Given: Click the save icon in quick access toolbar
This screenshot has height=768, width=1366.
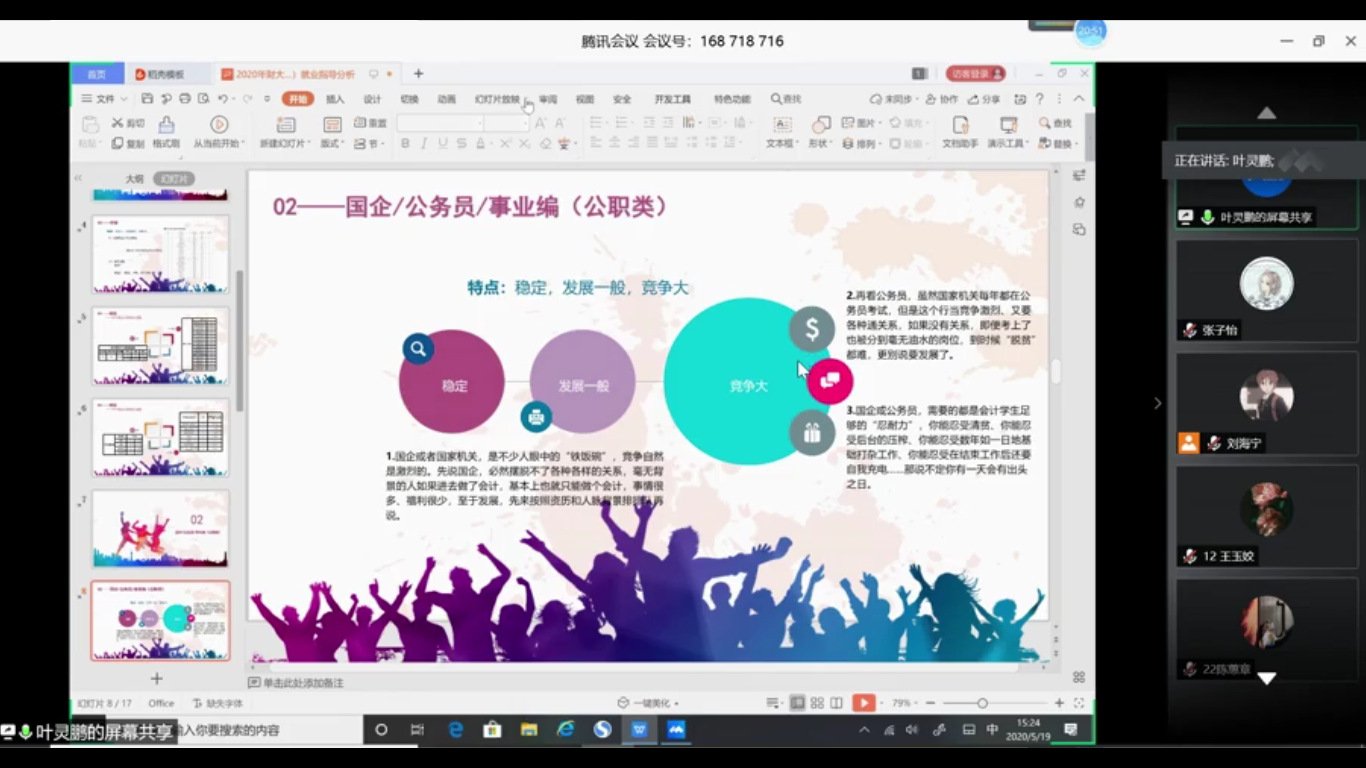Looking at the screenshot, I should point(147,99).
